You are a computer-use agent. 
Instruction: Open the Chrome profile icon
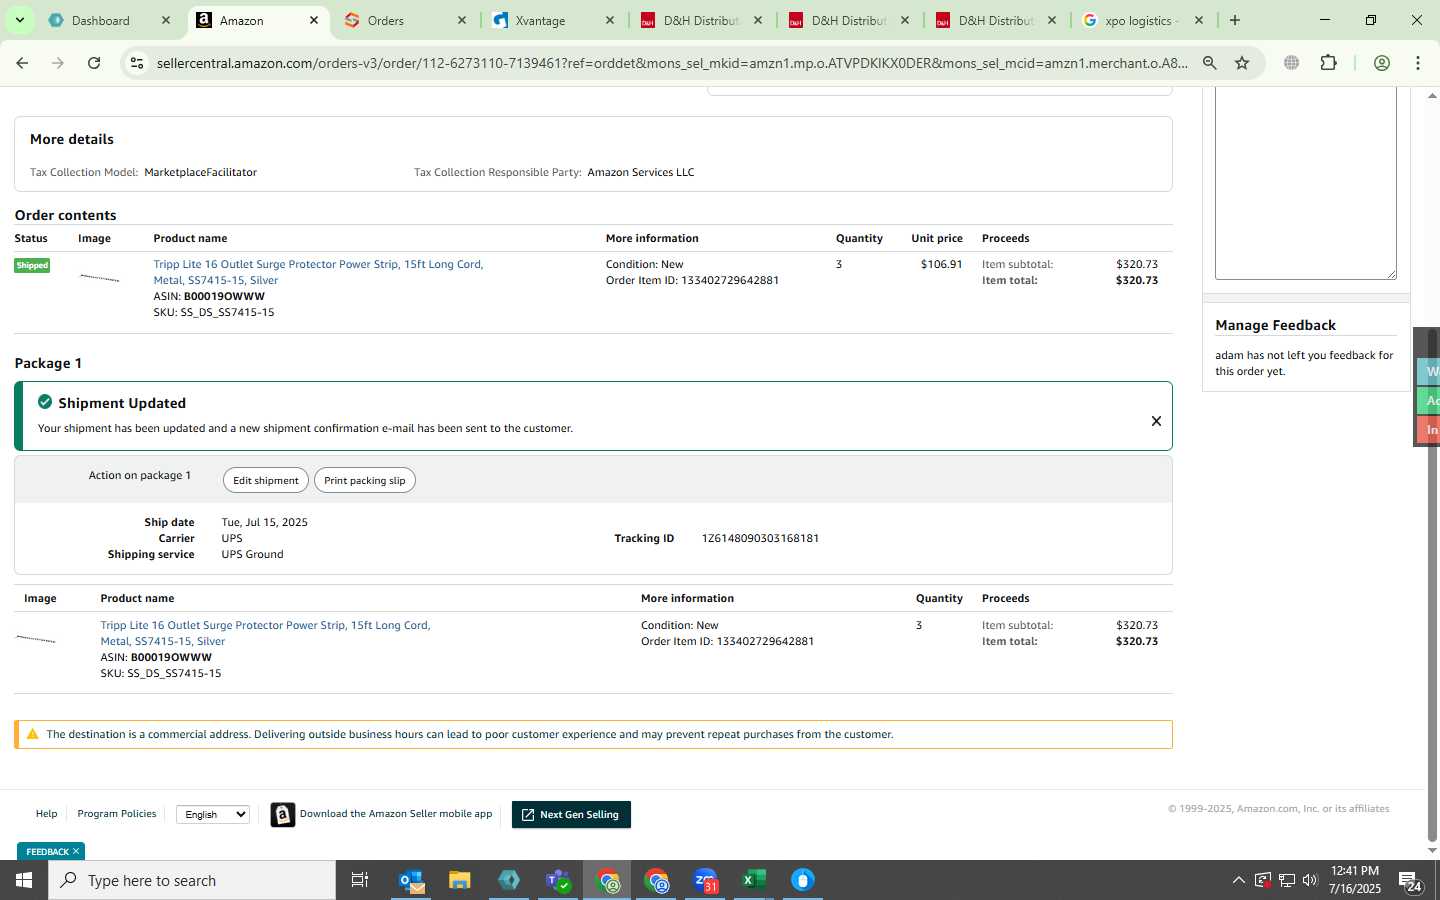[1382, 63]
